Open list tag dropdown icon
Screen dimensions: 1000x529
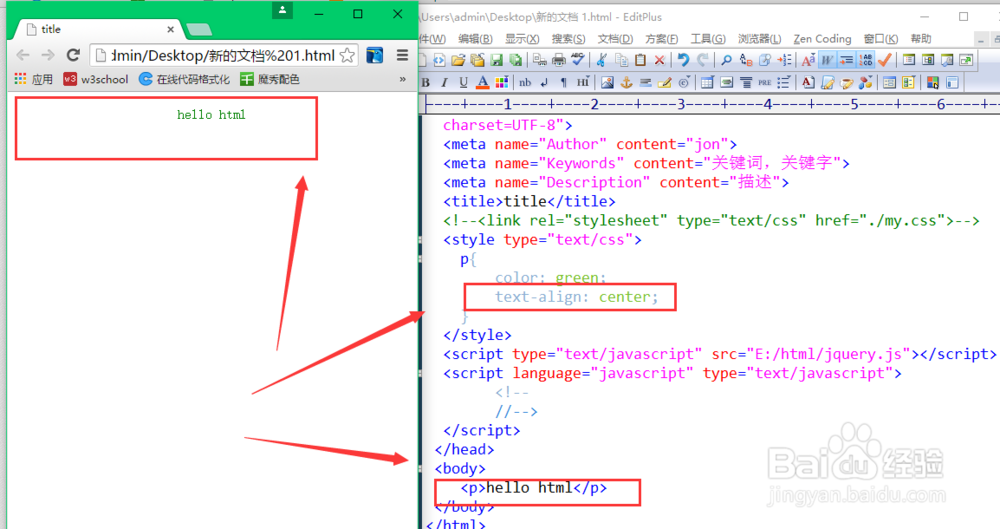pyautogui.click(x=784, y=82)
